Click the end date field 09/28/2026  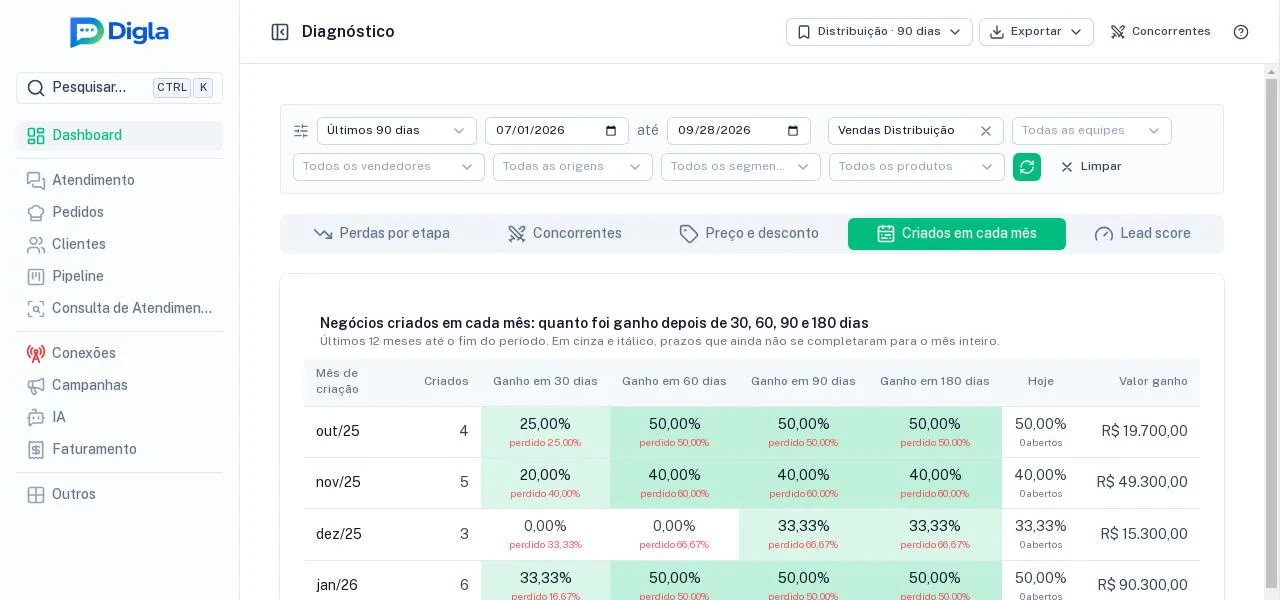[x=739, y=131]
